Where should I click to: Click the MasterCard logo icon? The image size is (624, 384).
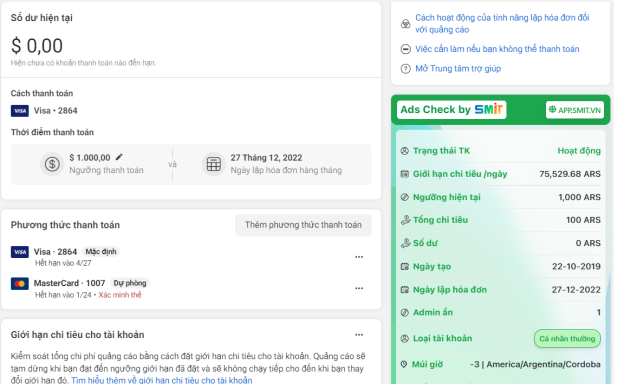20,284
